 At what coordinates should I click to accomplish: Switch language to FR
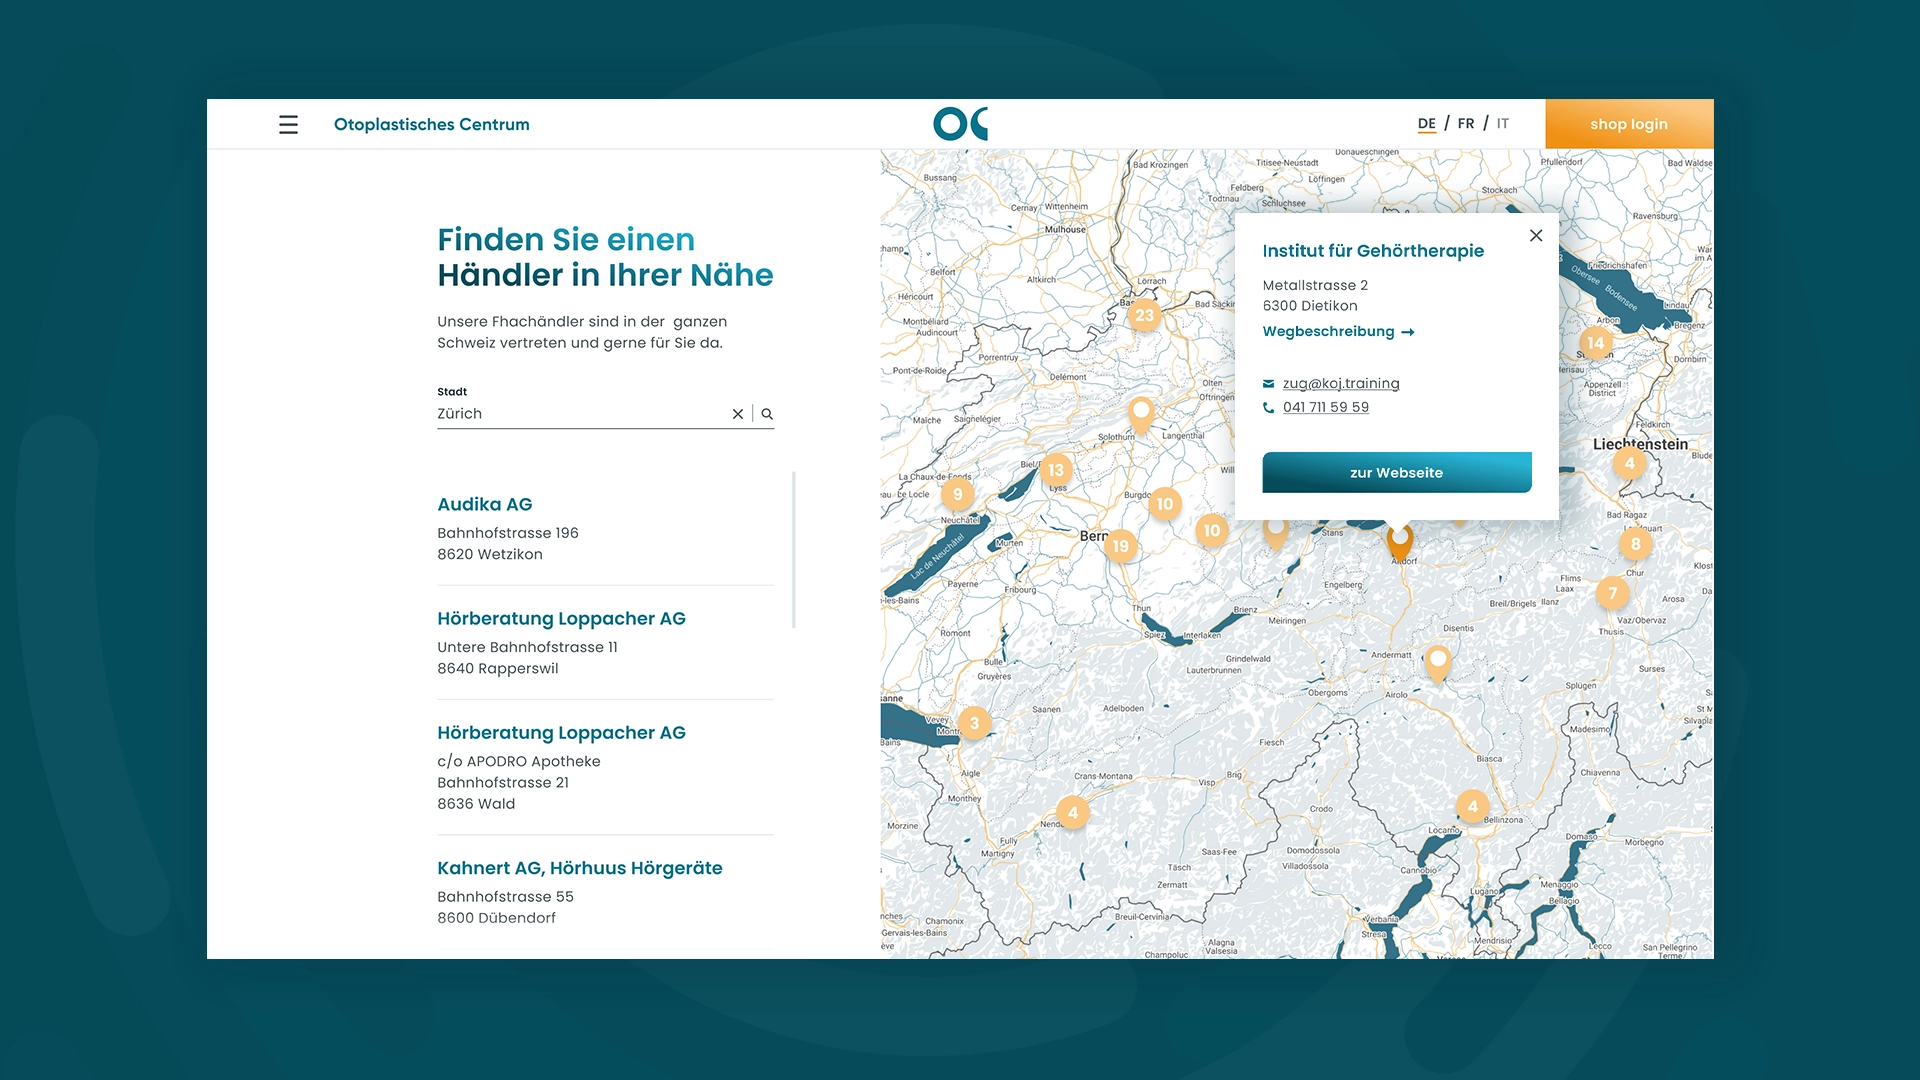click(x=1466, y=124)
